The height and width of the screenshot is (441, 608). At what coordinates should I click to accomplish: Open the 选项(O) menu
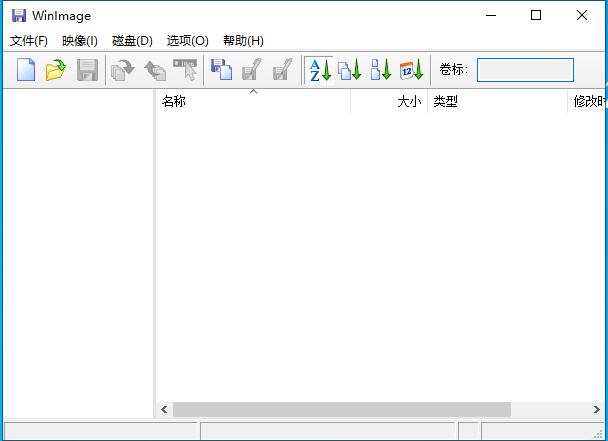click(x=188, y=41)
